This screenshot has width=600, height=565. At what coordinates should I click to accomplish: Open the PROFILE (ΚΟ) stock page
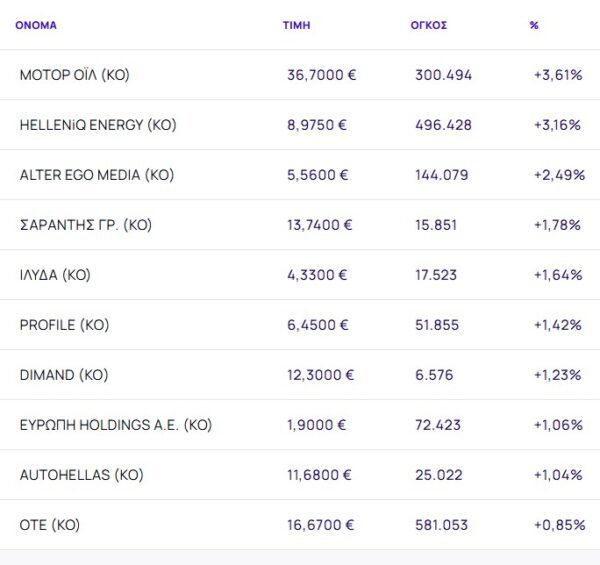tap(64, 325)
